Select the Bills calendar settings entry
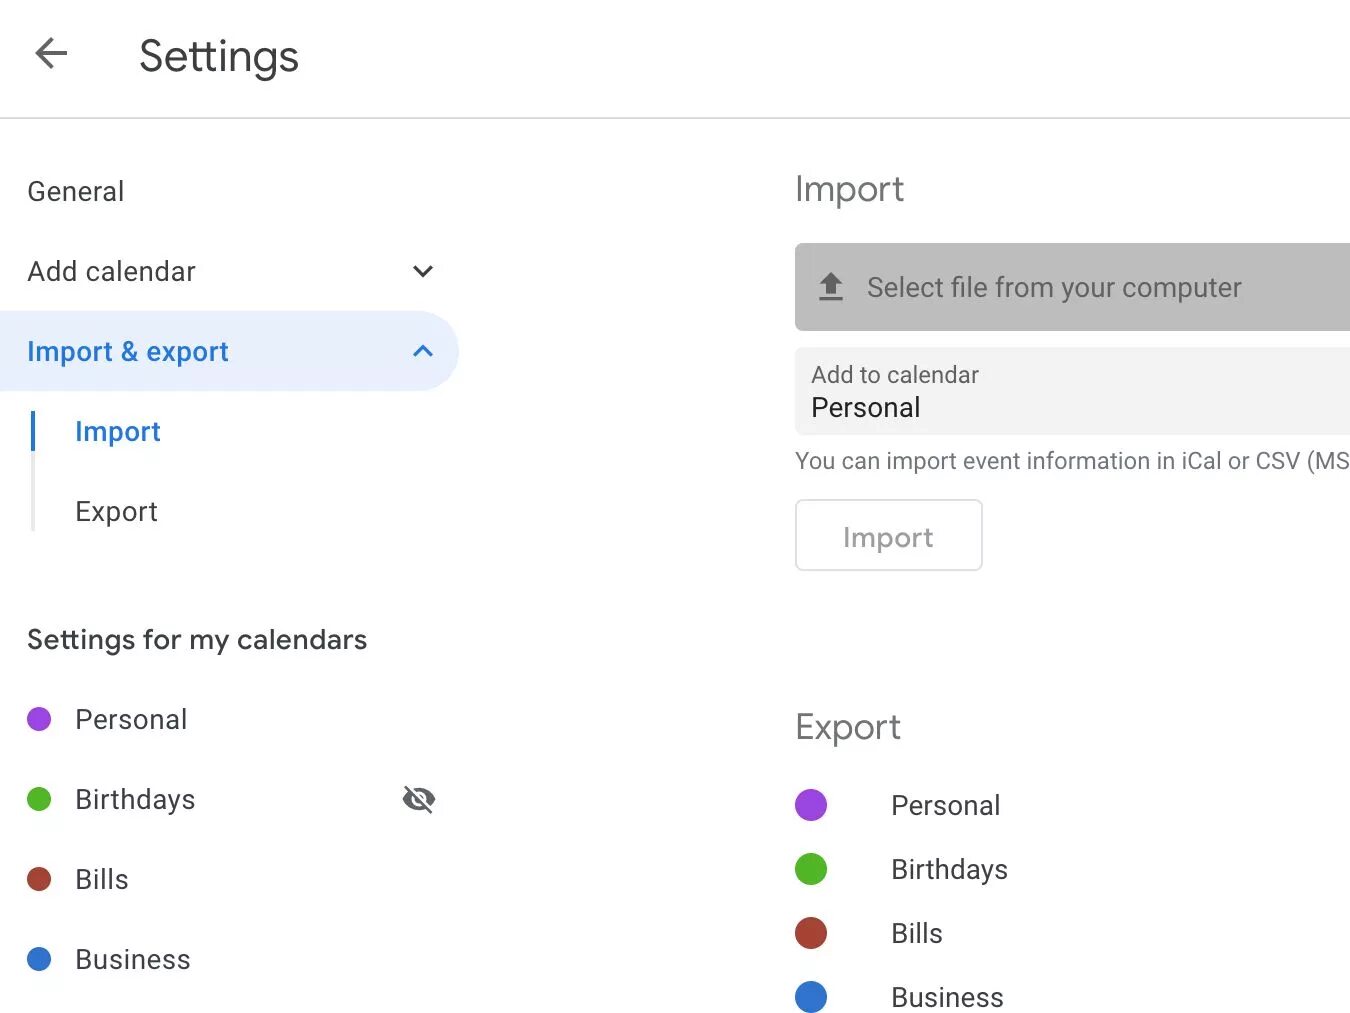Screen dimensions: 1350x1013 coord(101,878)
